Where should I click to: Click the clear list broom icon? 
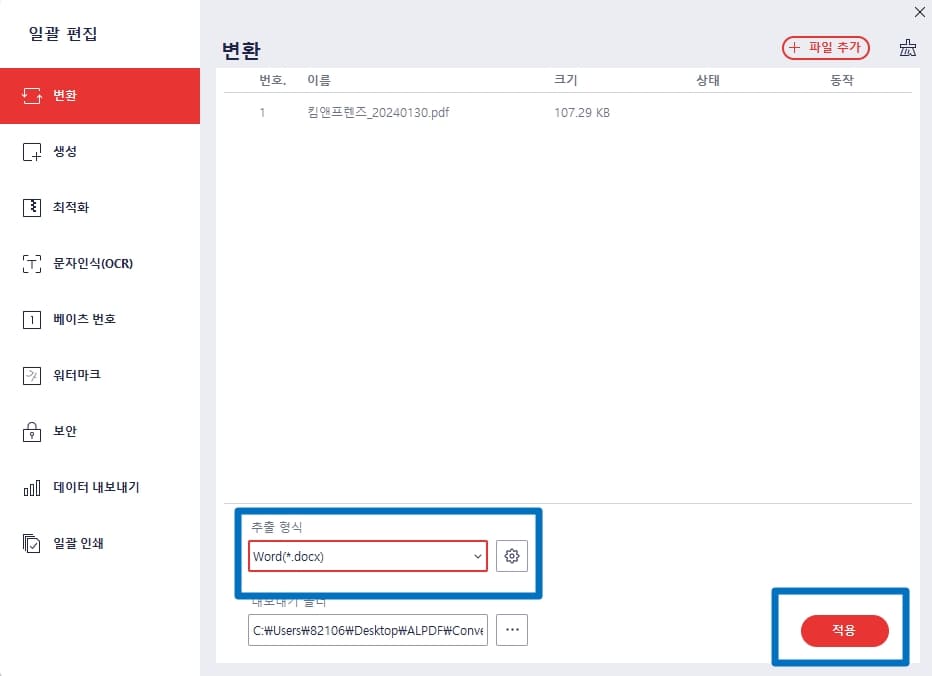(x=908, y=48)
